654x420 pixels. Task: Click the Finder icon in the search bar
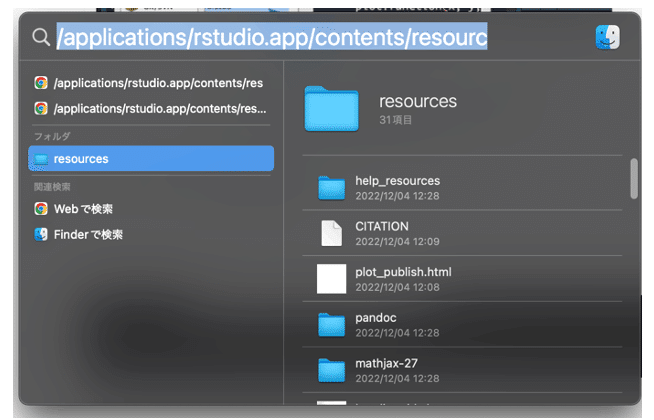607,37
